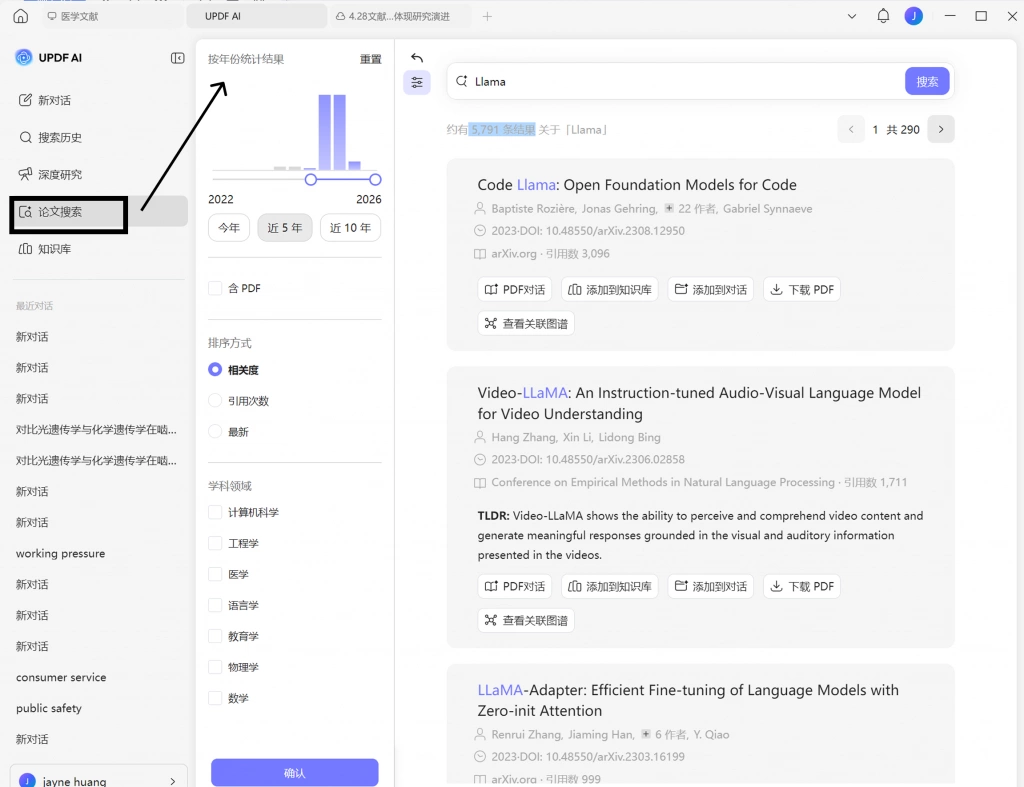Screen dimensions: 1024x787
Task: Add a new tab with plus icon
Action: pyautogui.click(x=487, y=16)
